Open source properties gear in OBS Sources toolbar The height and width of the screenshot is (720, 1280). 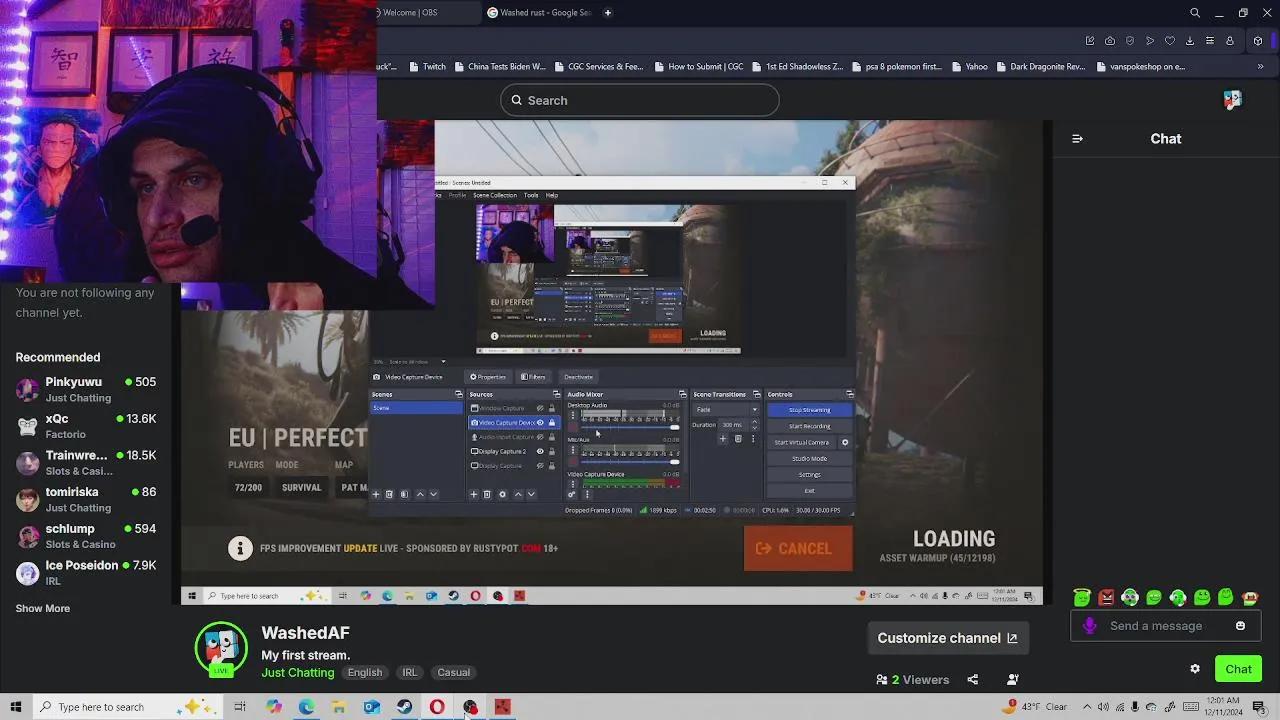tap(502, 494)
